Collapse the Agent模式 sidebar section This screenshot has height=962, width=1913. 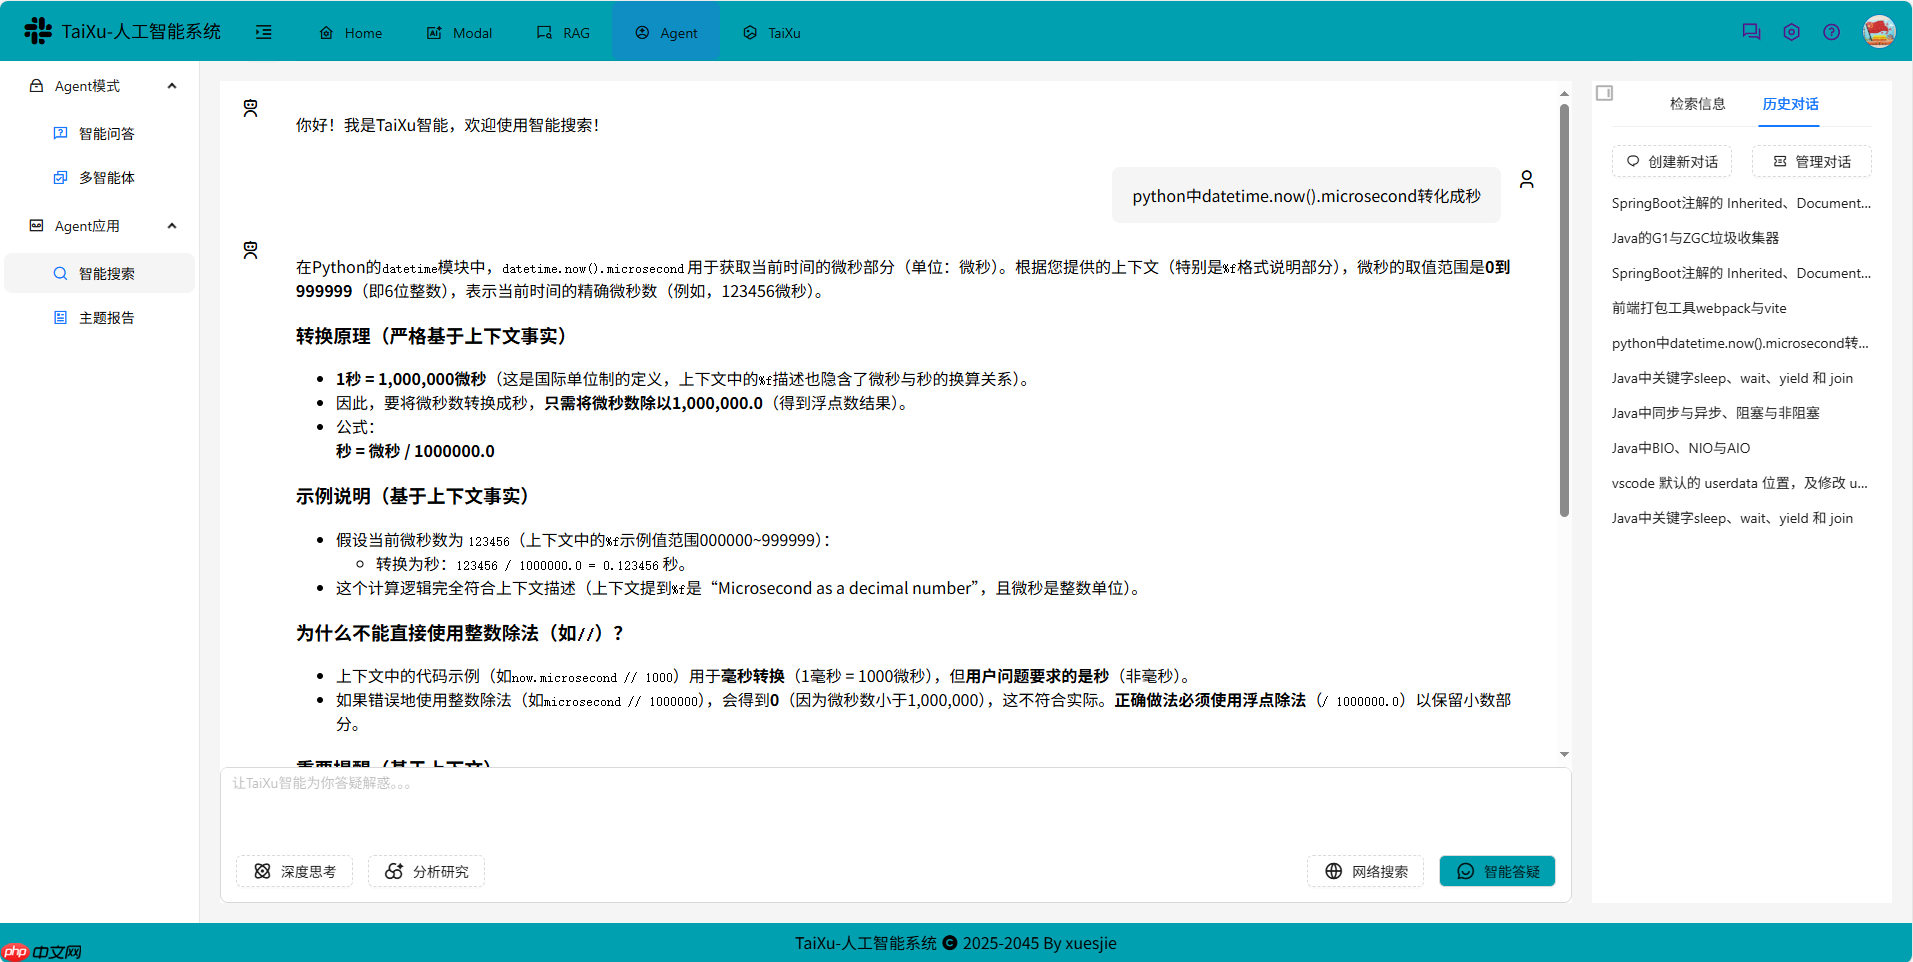[x=171, y=85]
